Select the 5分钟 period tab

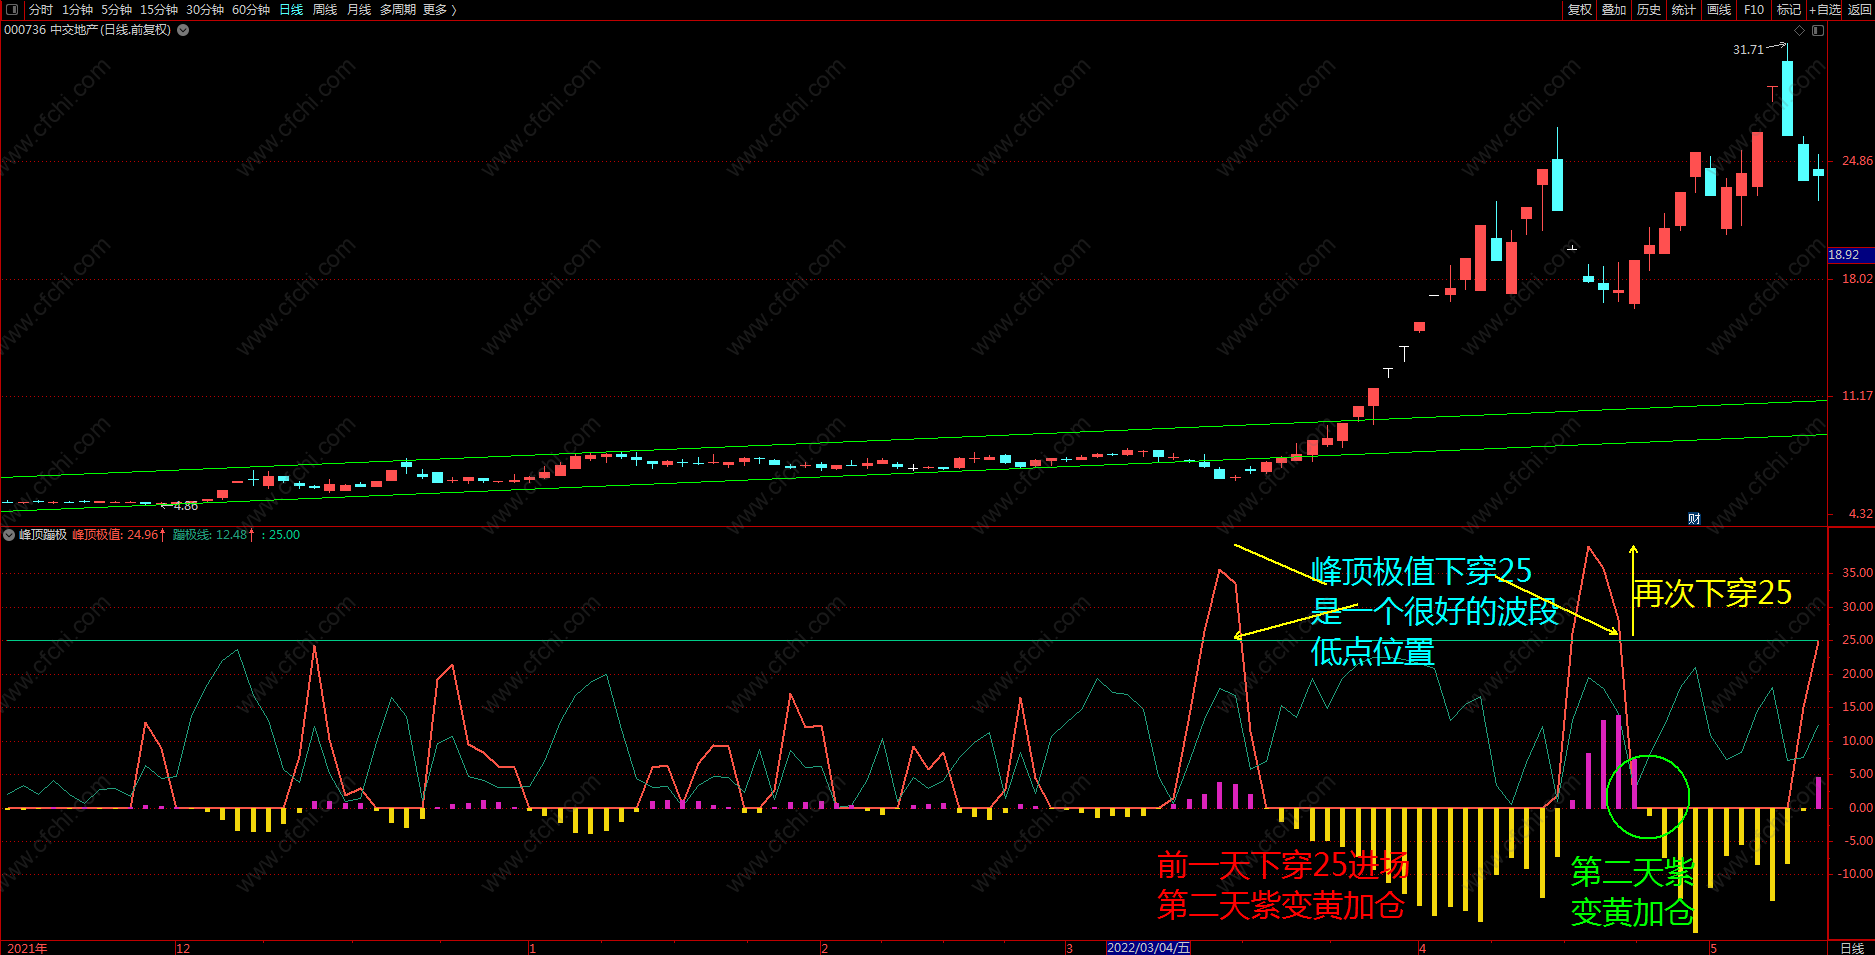[x=116, y=9]
